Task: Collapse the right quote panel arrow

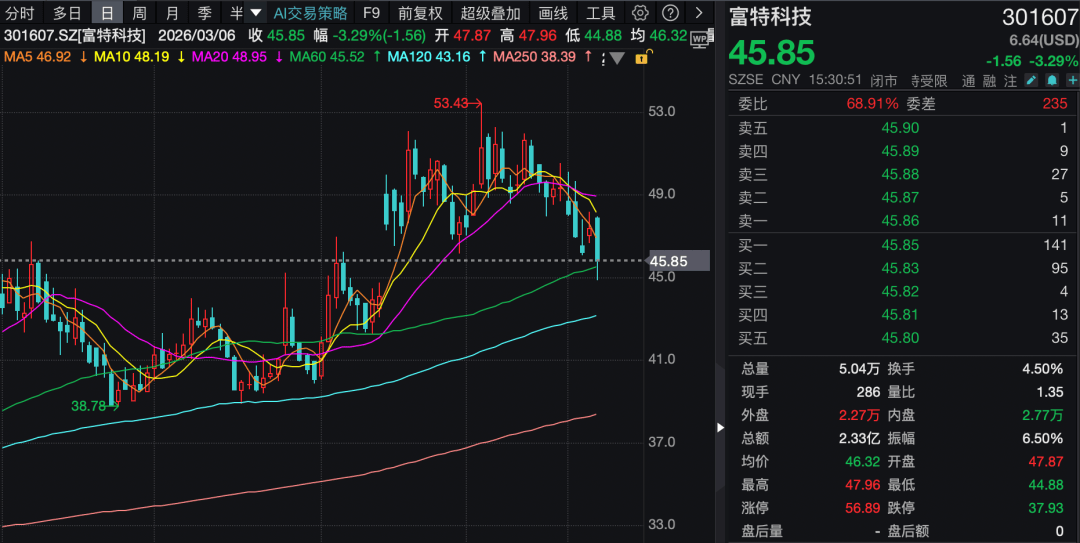Action: tap(720, 428)
